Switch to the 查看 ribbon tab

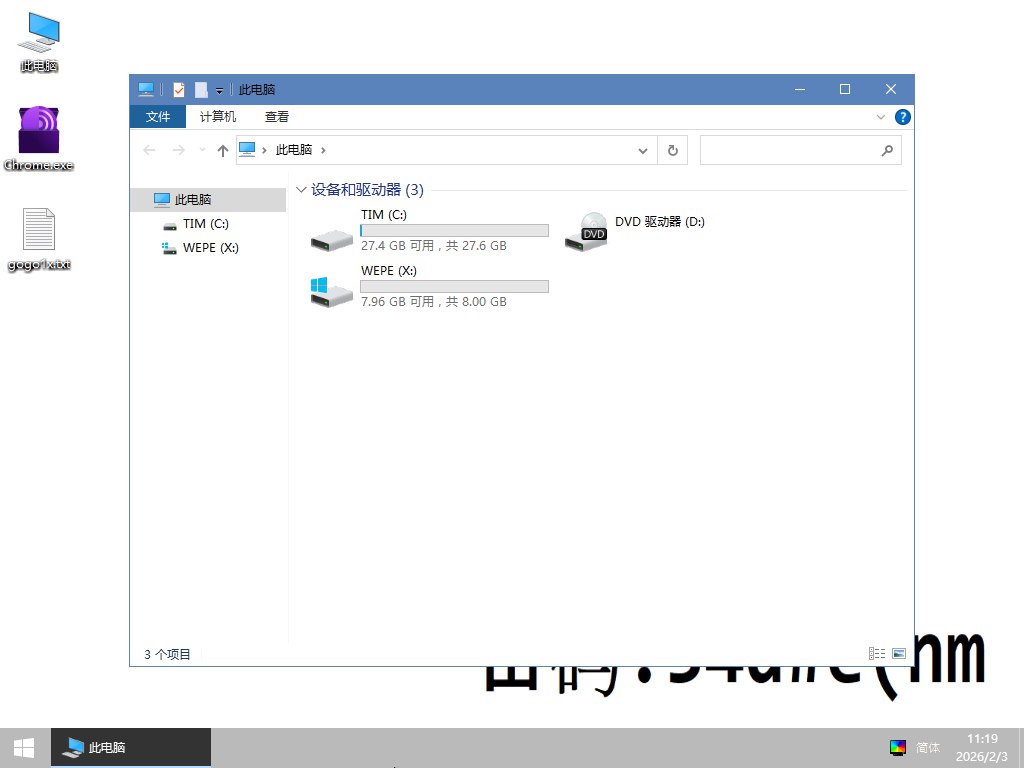(x=277, y=117)
